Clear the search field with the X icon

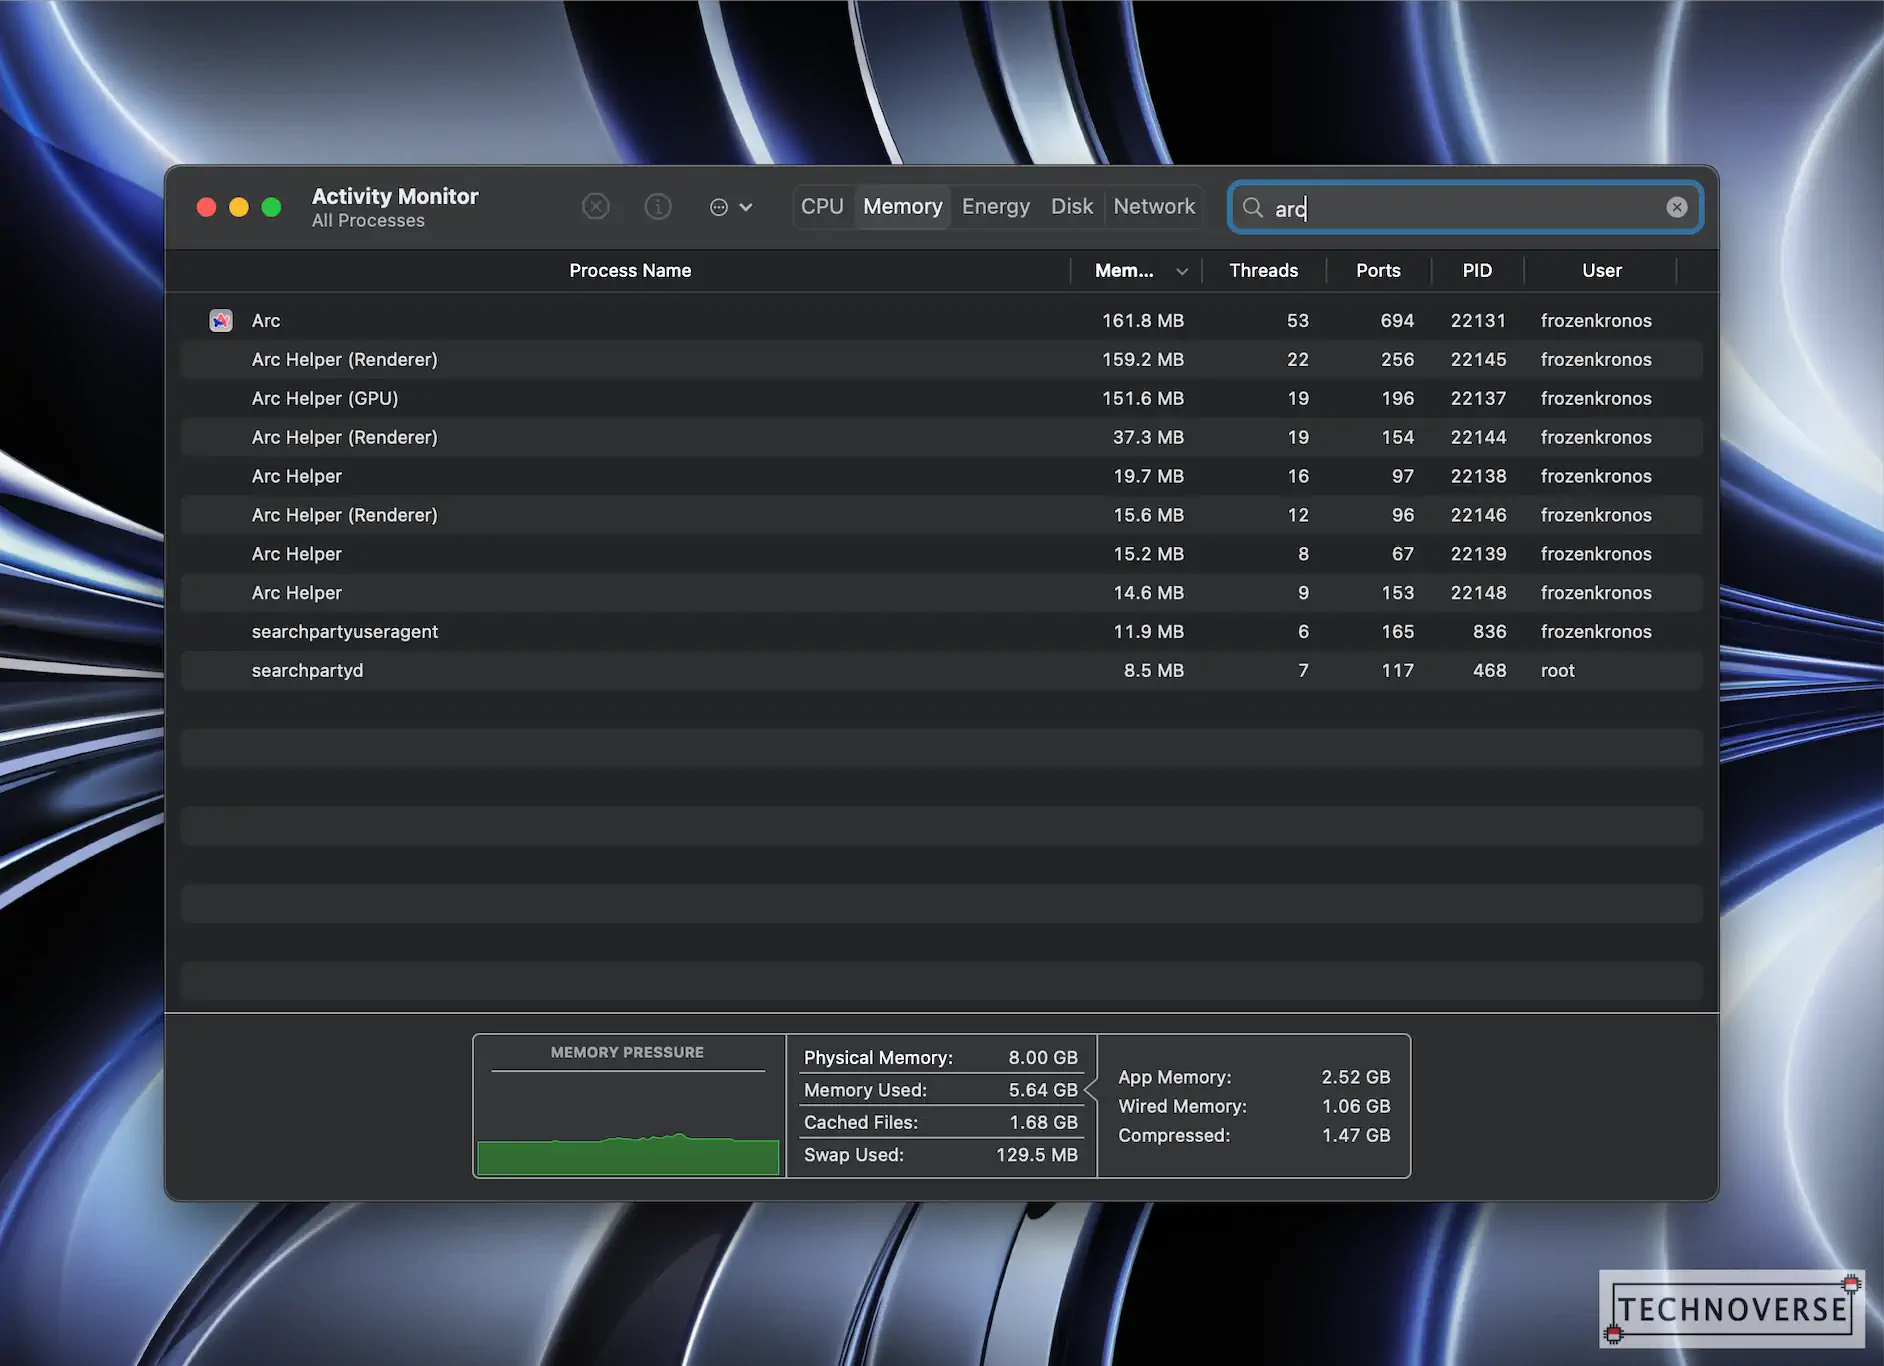(x=1677, y=207)
